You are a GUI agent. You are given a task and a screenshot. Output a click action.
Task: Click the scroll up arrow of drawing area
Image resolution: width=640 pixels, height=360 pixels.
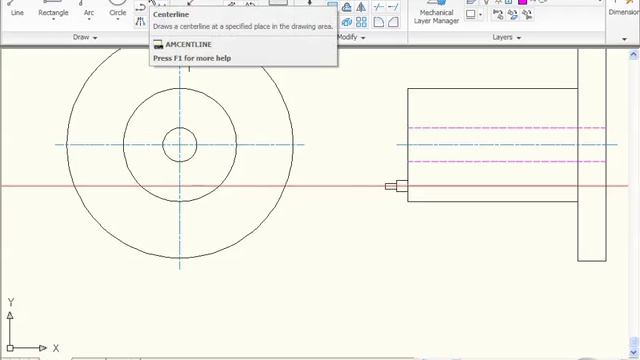(633, 55)
